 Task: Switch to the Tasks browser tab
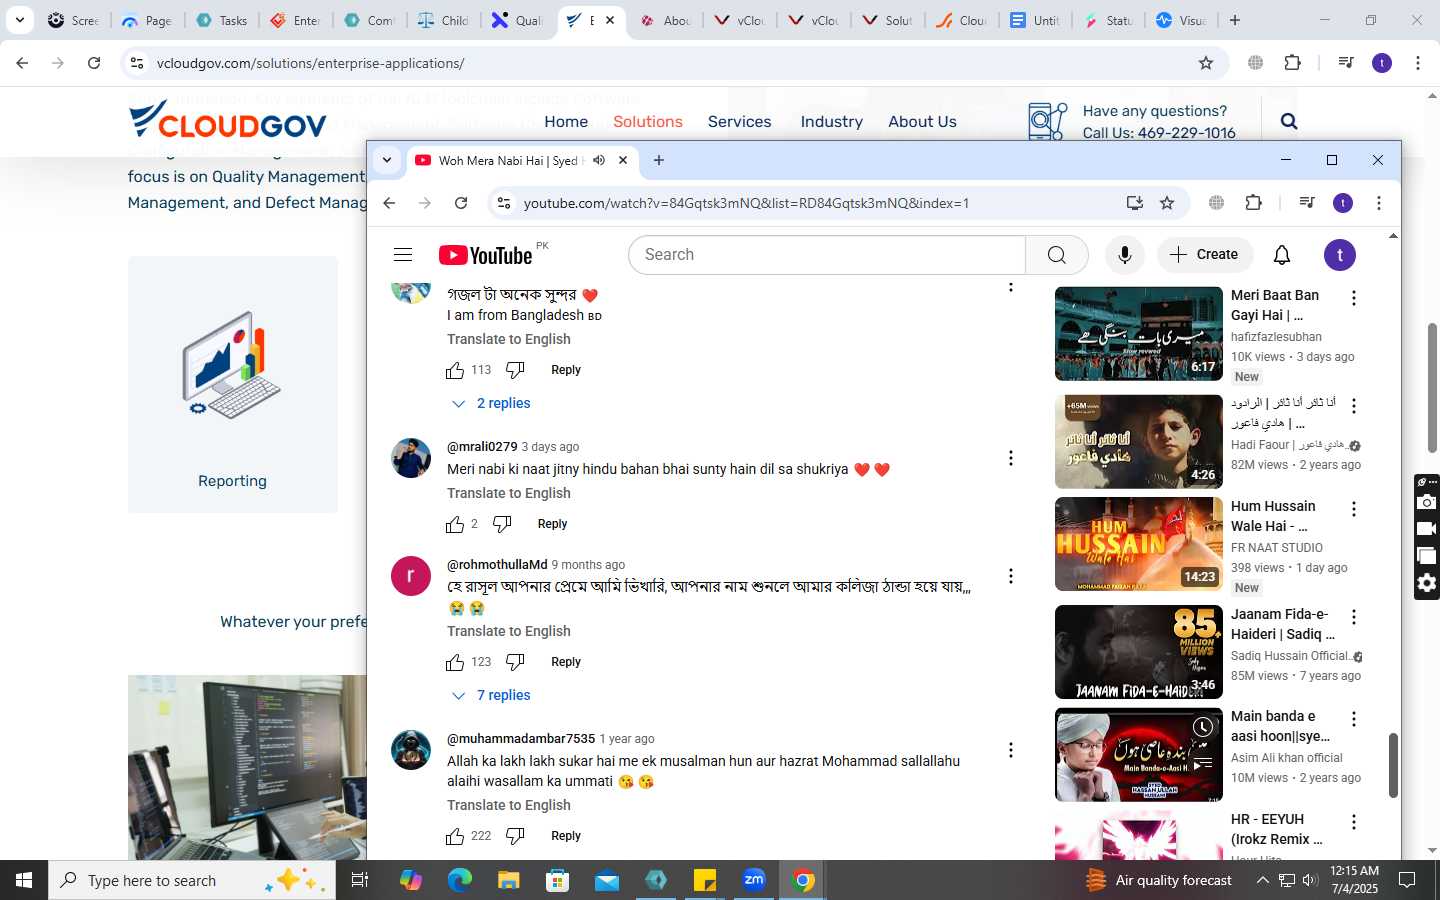point(222,20)
